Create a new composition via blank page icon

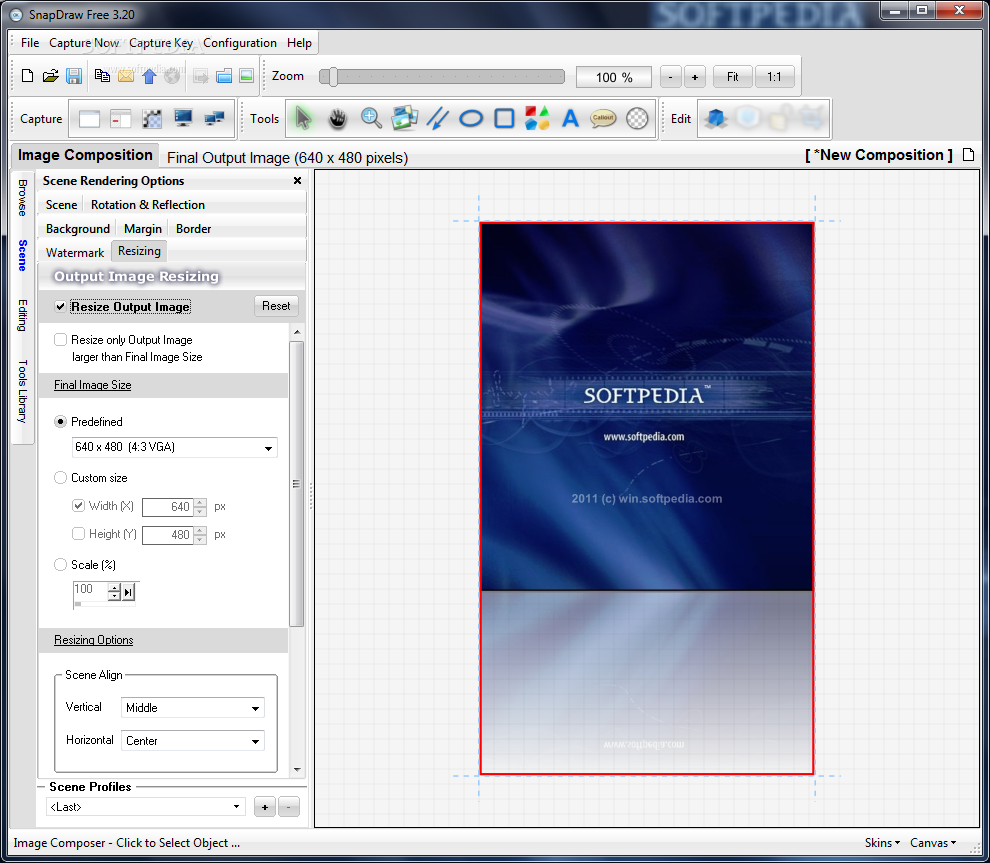27,76
